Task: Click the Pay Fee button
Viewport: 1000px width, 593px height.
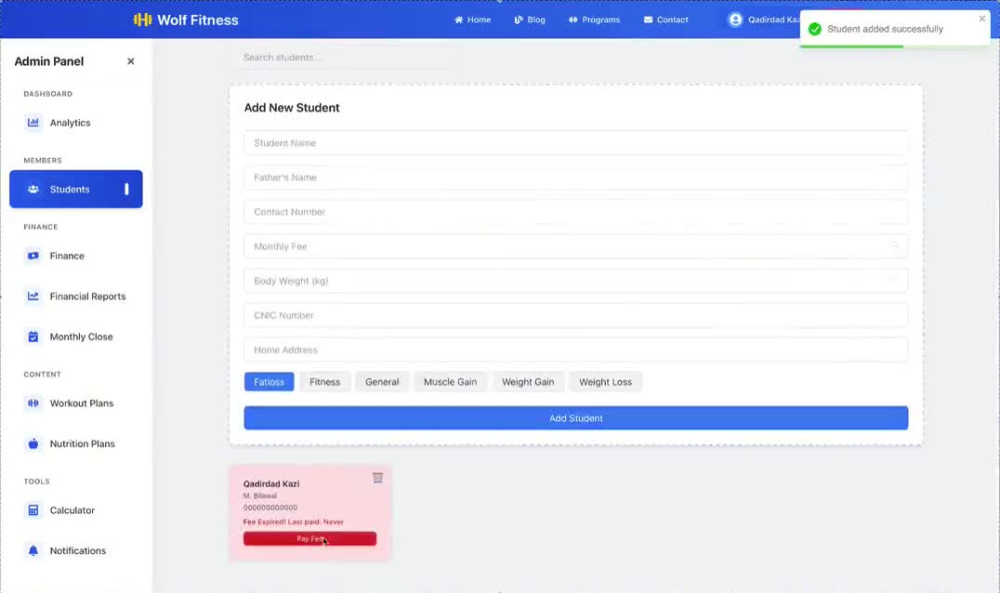Action: [x=310, y=539]
